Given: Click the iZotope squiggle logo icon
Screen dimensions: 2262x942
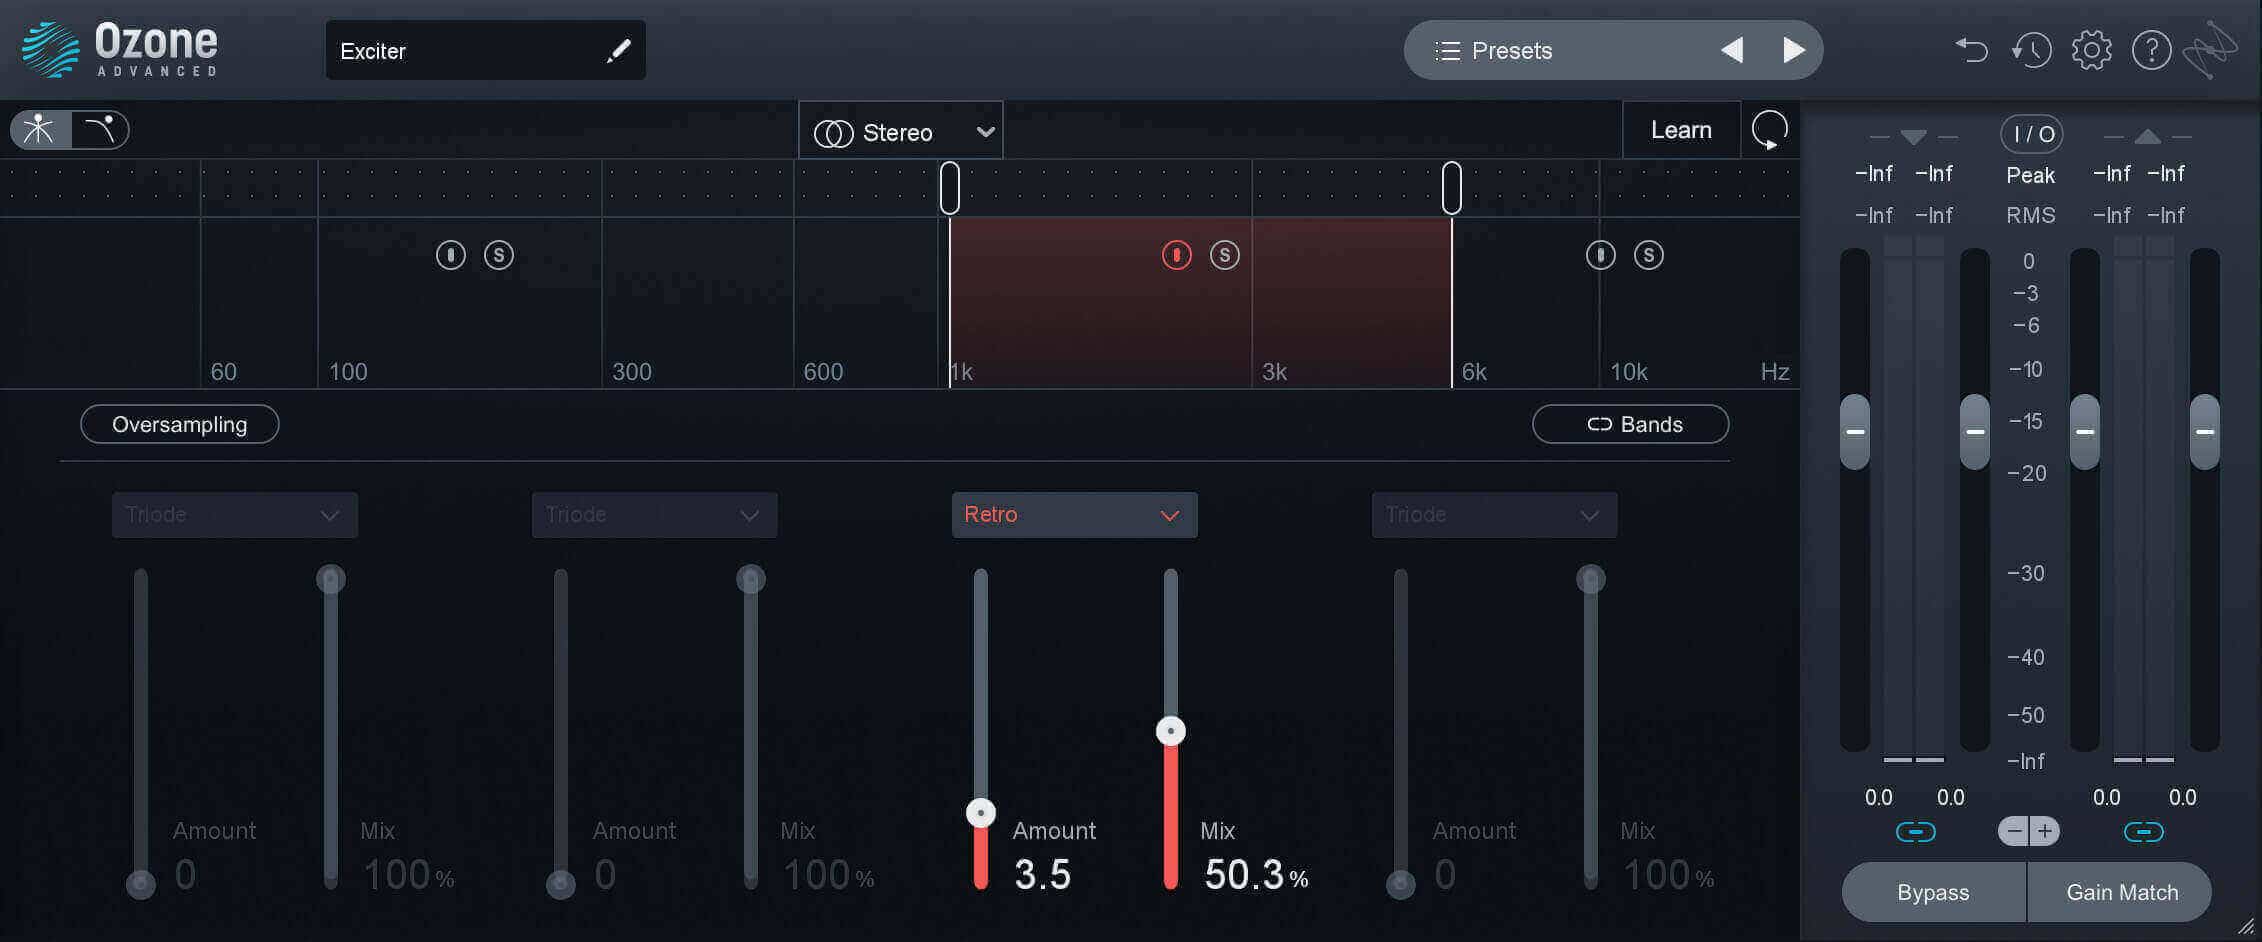Looking at the screenshot, I should (x=2209, y=49).
